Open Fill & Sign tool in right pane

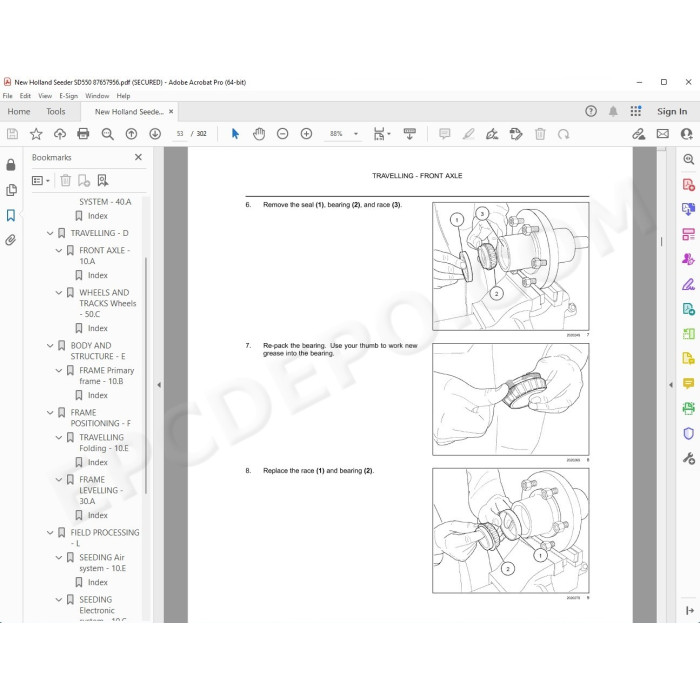688,284
